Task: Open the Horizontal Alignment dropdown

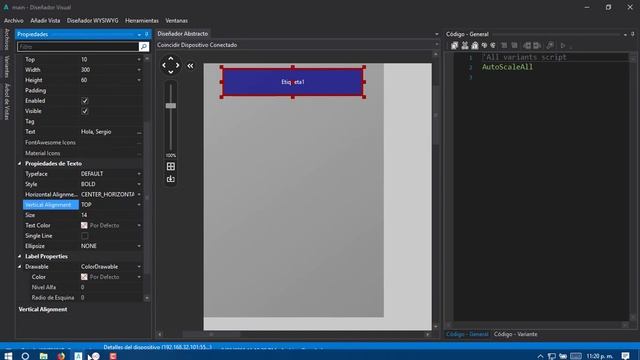Action: pyautogui.click(x=139, y=195)
